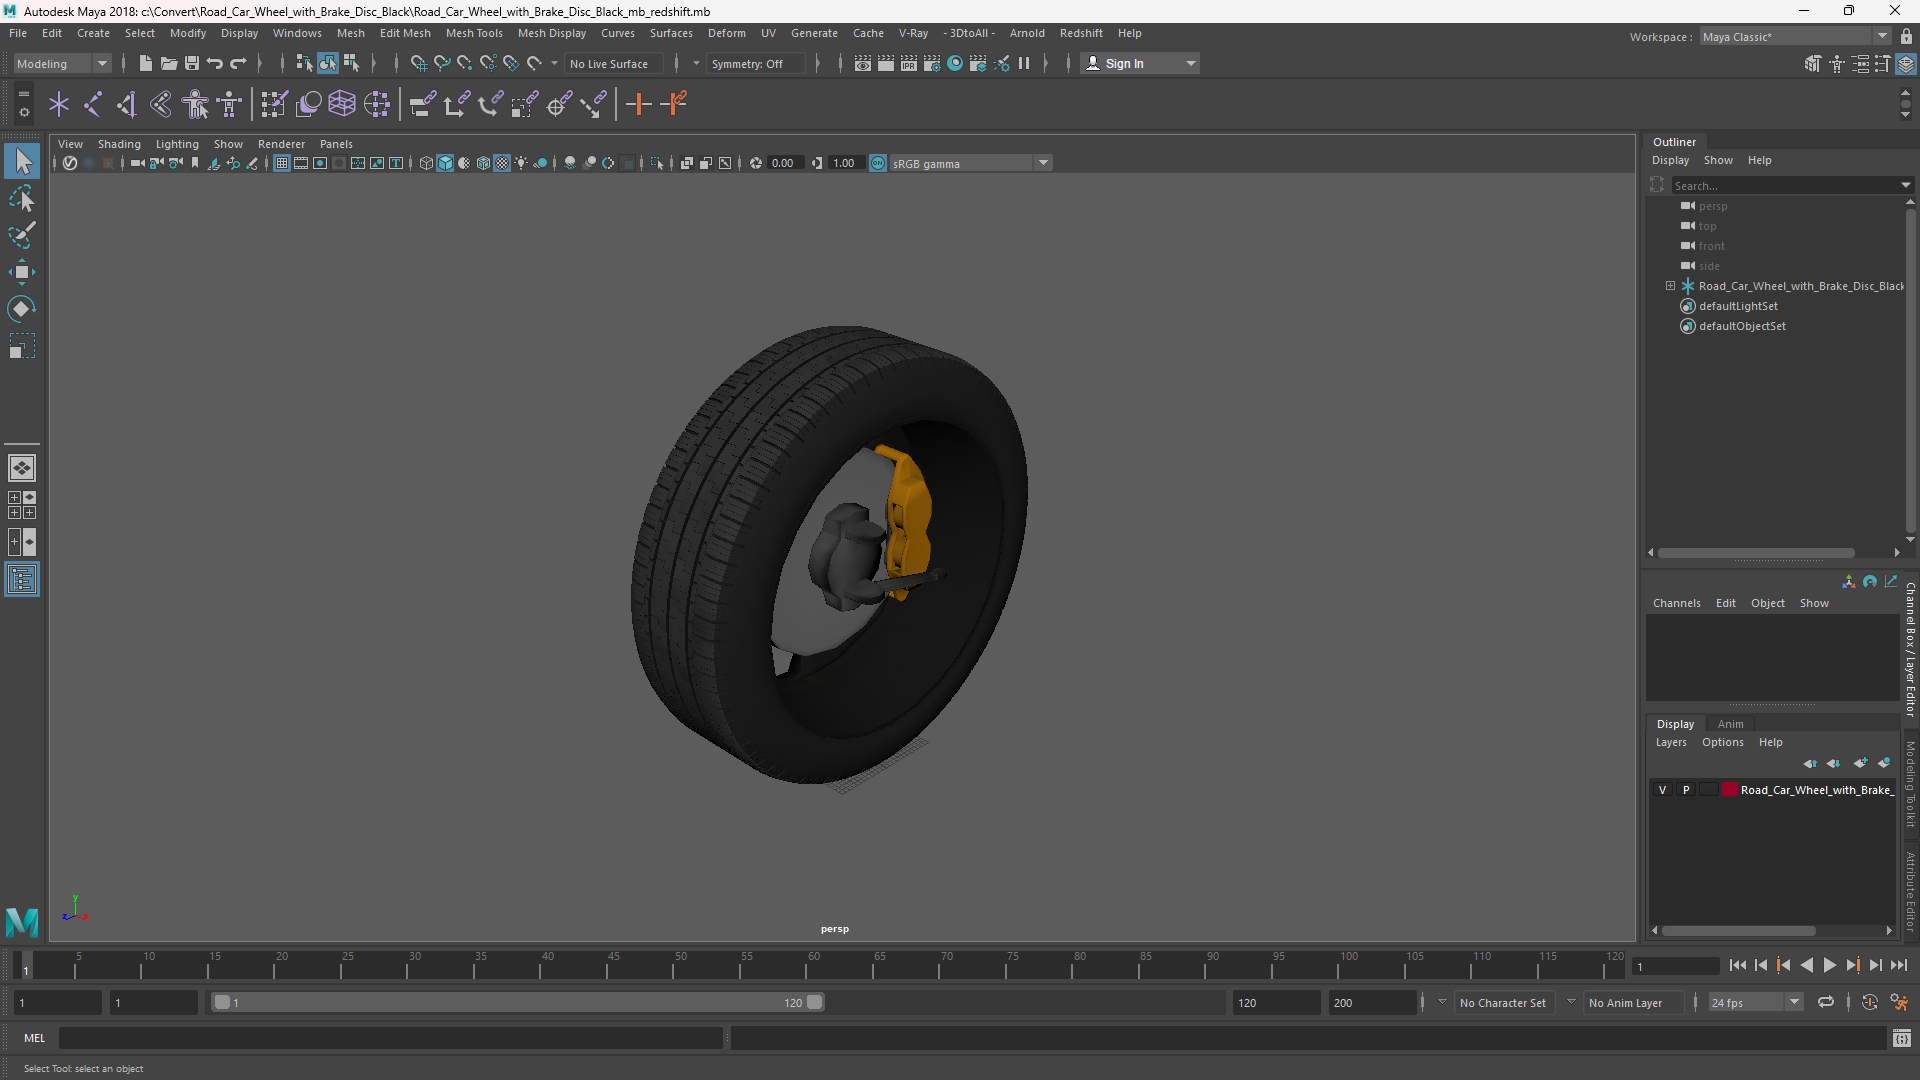1920x1080 pixels.
Task: Open Outliner Display menu
Action: click(x=1670, y=160)
